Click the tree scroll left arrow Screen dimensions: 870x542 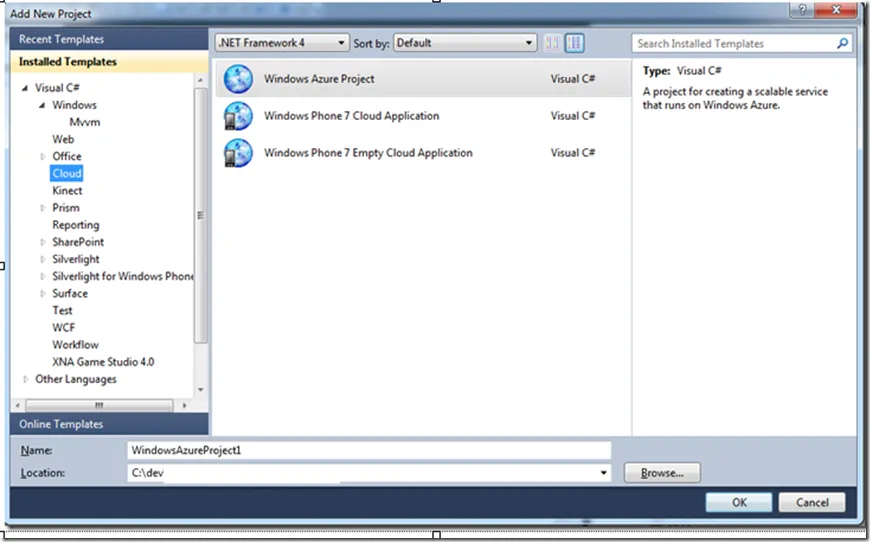(x=17, y=406)
